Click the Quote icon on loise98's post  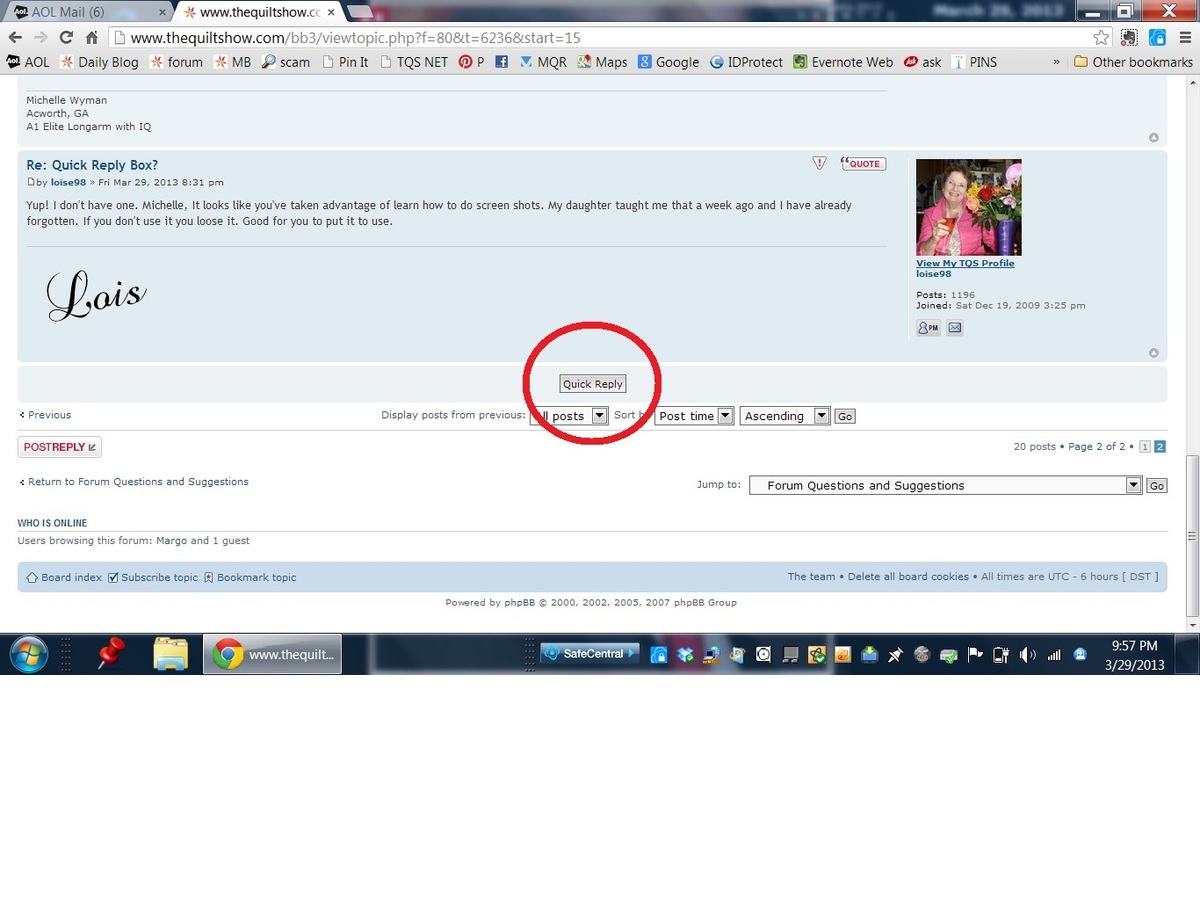click(863, 164)
